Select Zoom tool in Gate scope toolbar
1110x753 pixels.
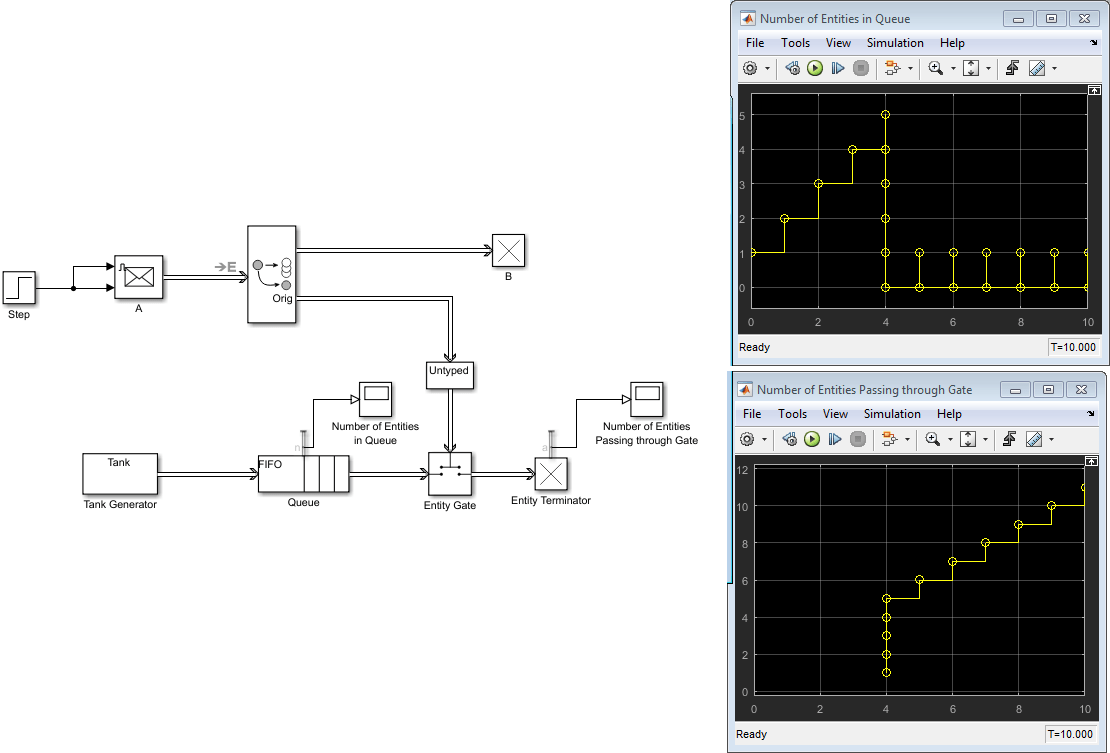pyautogui.click(x=933, y=439)
